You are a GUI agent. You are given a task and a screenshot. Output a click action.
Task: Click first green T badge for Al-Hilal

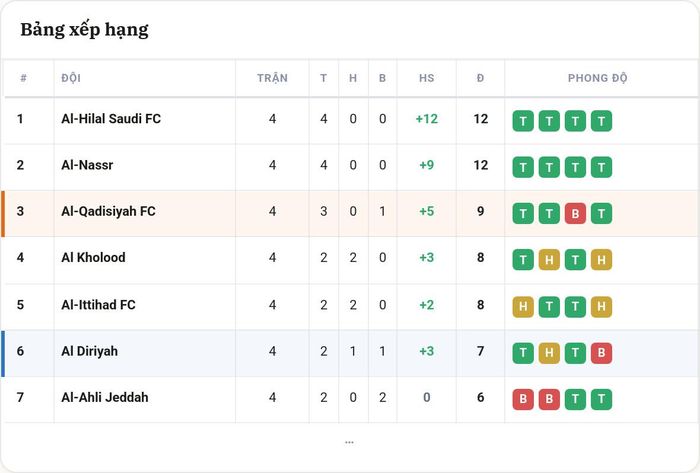523,121
